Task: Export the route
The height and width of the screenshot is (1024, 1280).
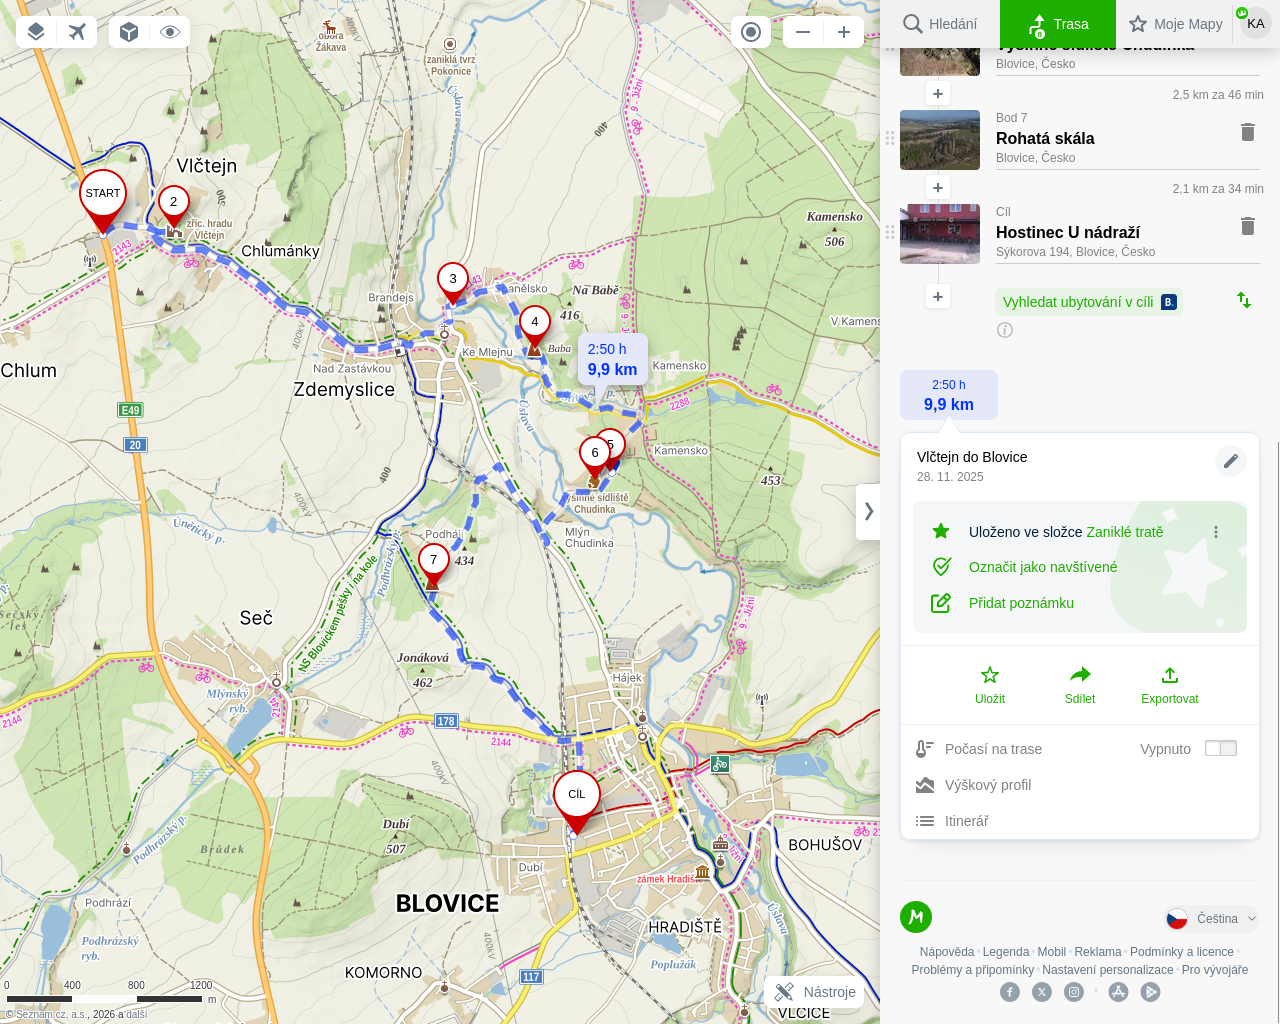Action: (x=1169, y=685)
